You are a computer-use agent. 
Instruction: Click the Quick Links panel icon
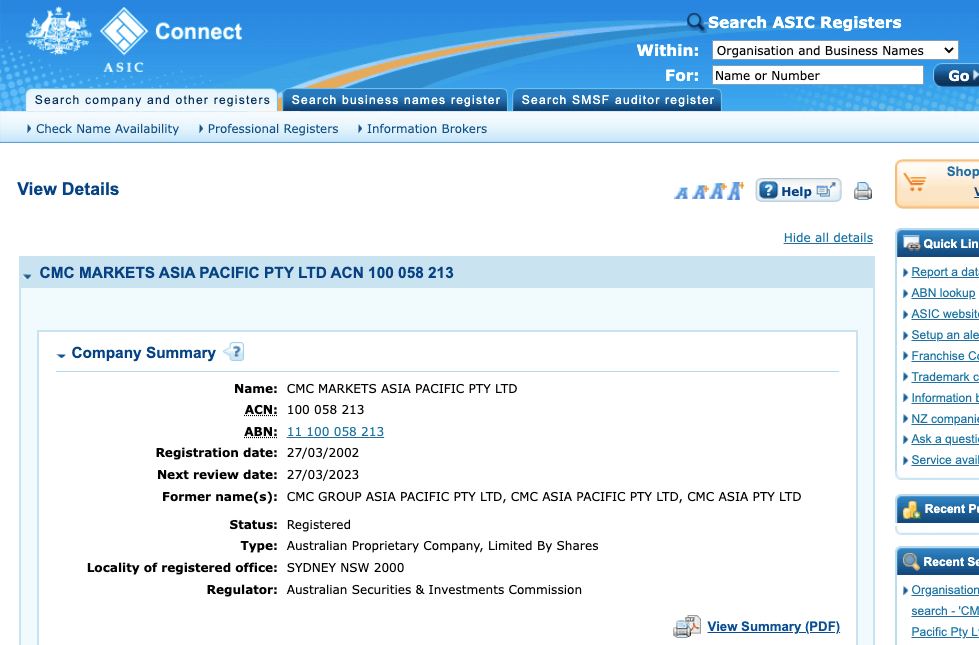(x=912, y=244)
